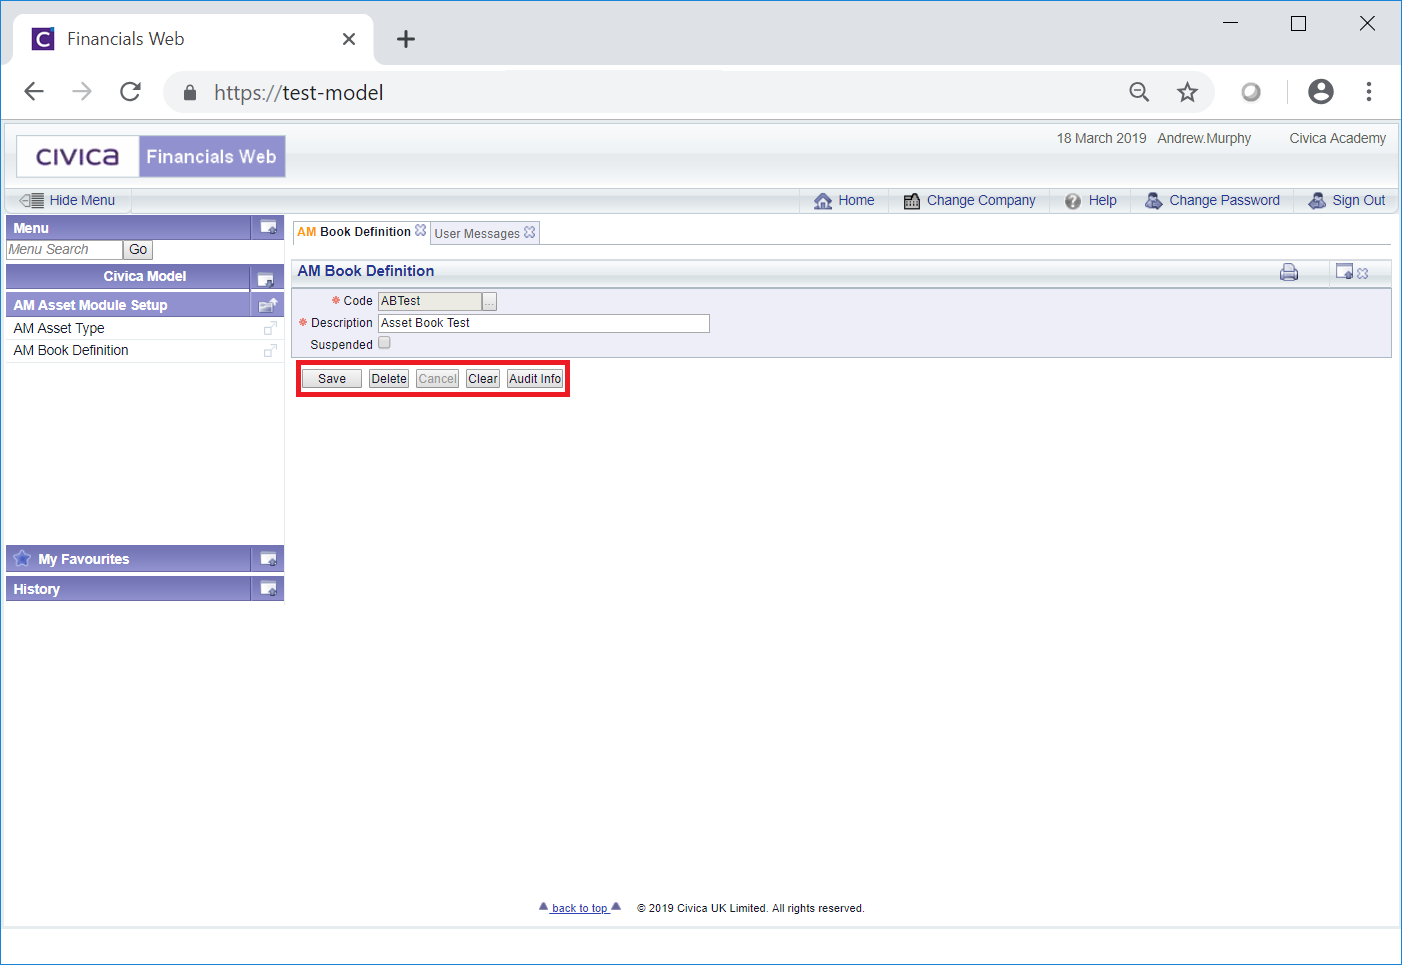Open the browser profile account icon

tap(1321, 92)
